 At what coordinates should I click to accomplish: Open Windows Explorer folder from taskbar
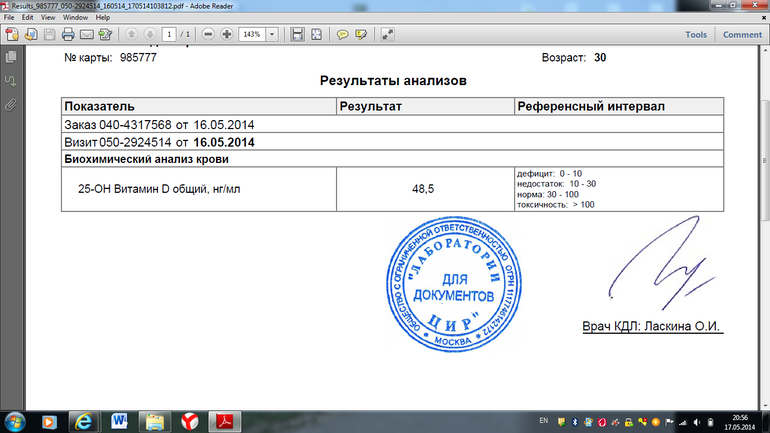click(x=155, y=422)
